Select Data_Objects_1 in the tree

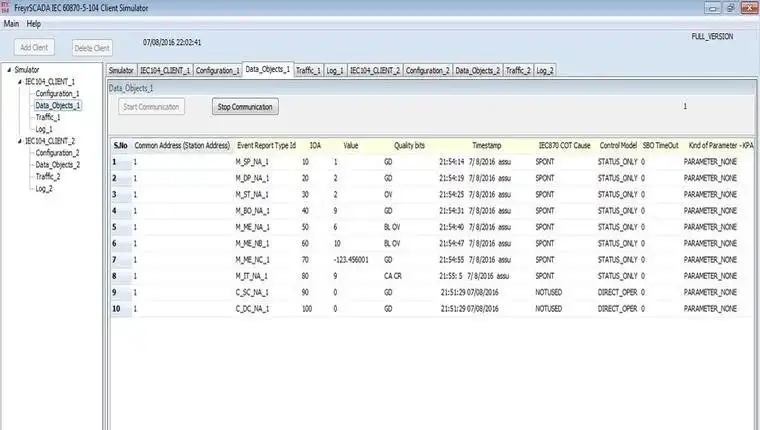(58, 105)
